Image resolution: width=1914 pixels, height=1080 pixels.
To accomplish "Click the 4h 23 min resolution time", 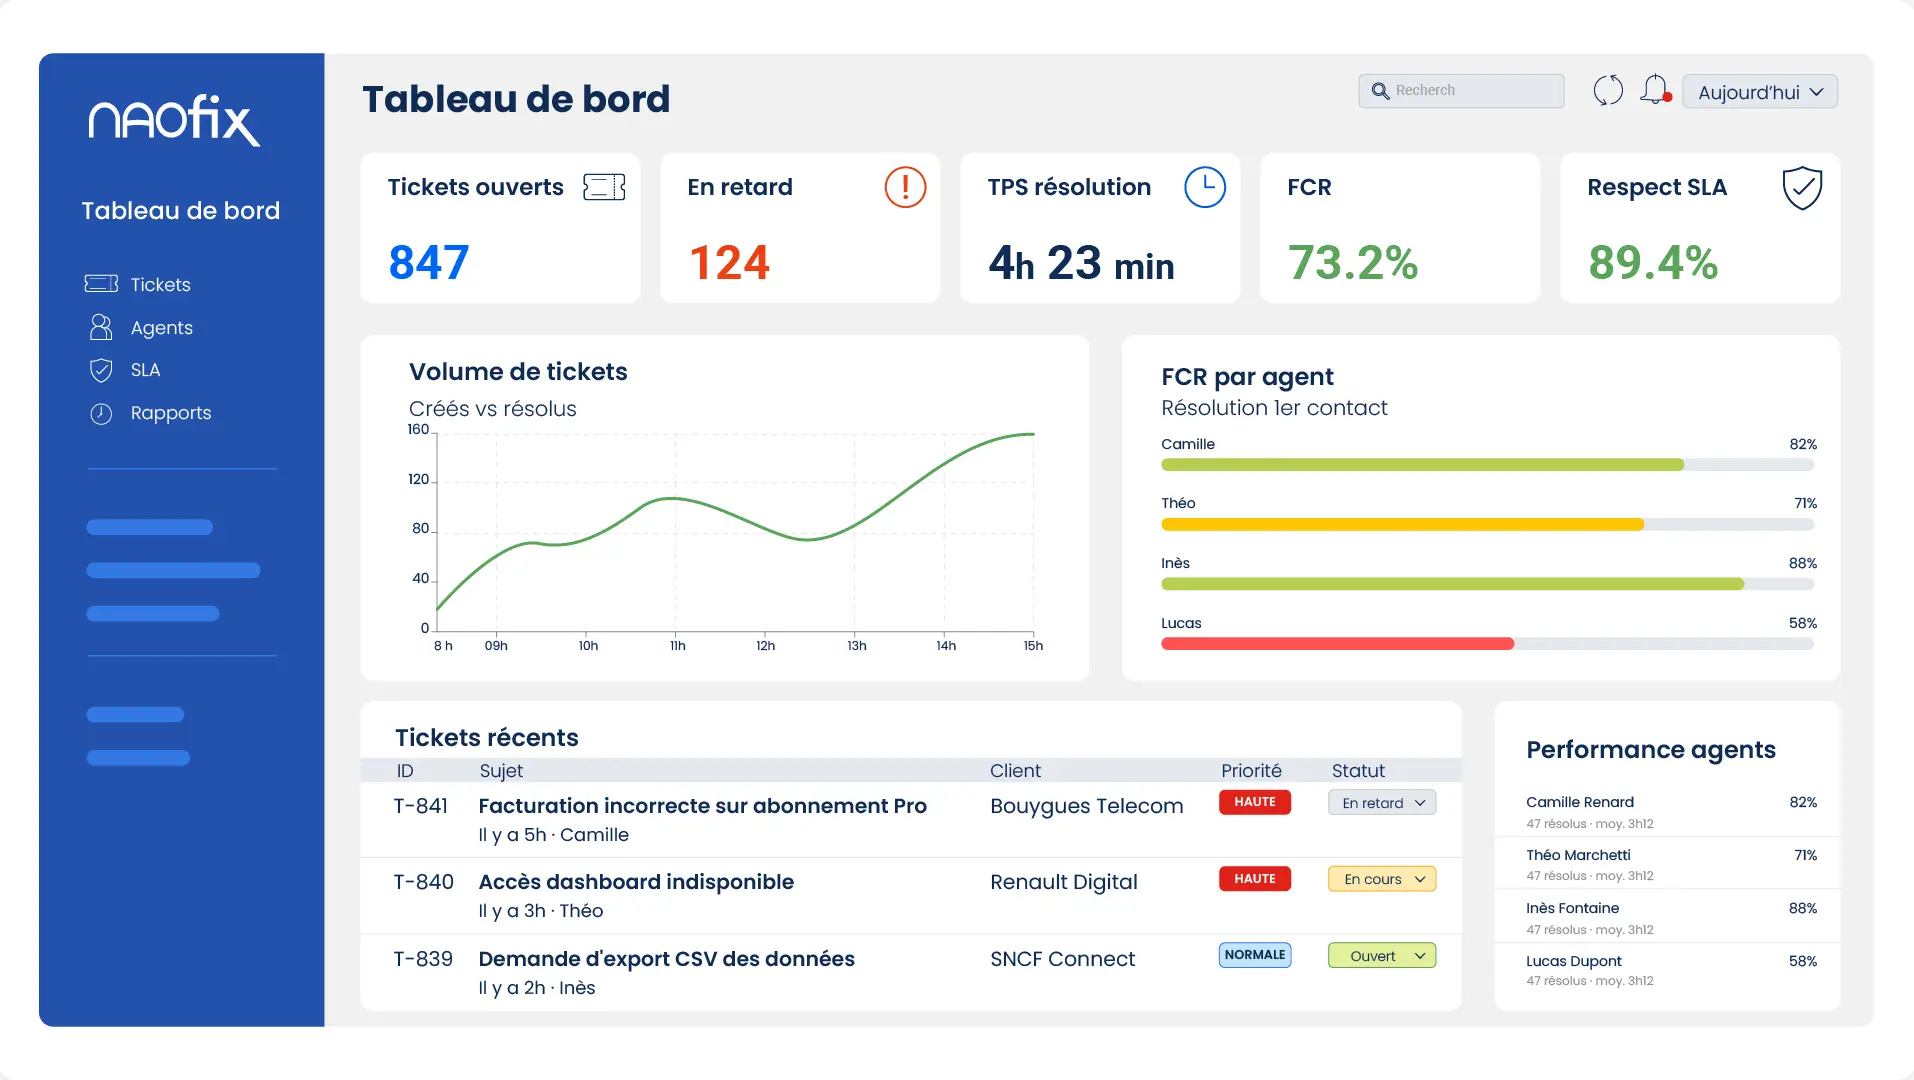I will [1081, 264].
